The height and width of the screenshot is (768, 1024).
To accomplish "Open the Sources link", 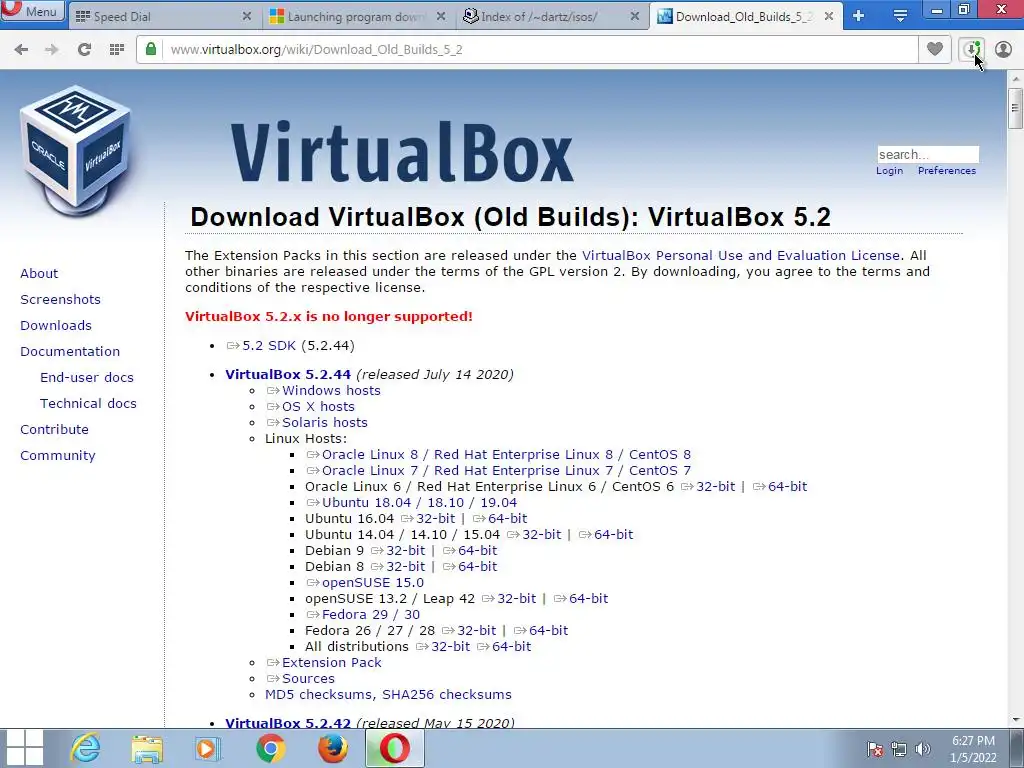I will point(300,679).
